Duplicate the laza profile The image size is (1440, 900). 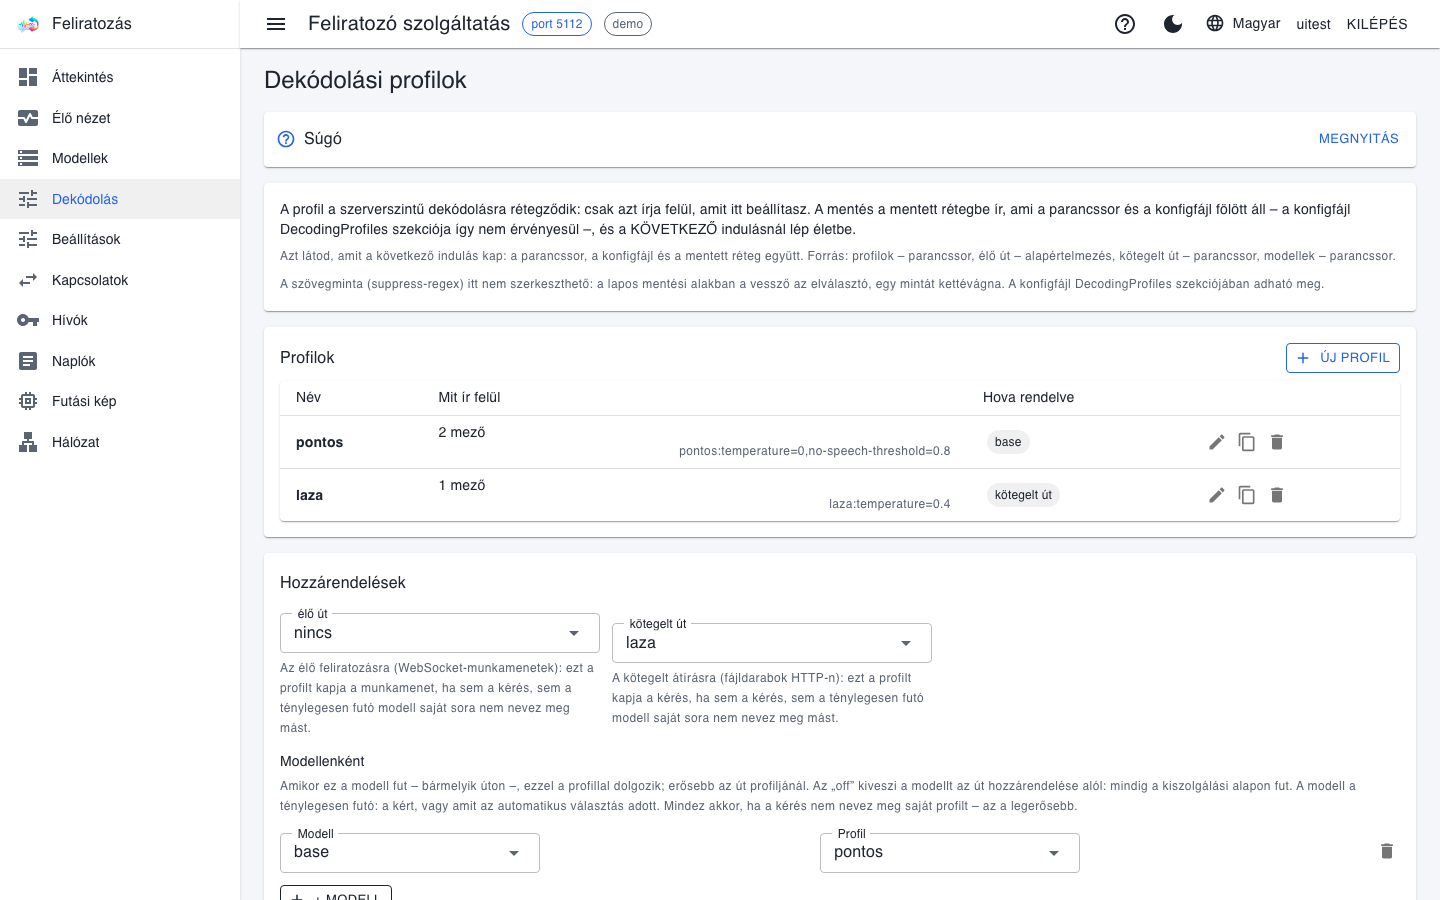tap(1247, 495)
